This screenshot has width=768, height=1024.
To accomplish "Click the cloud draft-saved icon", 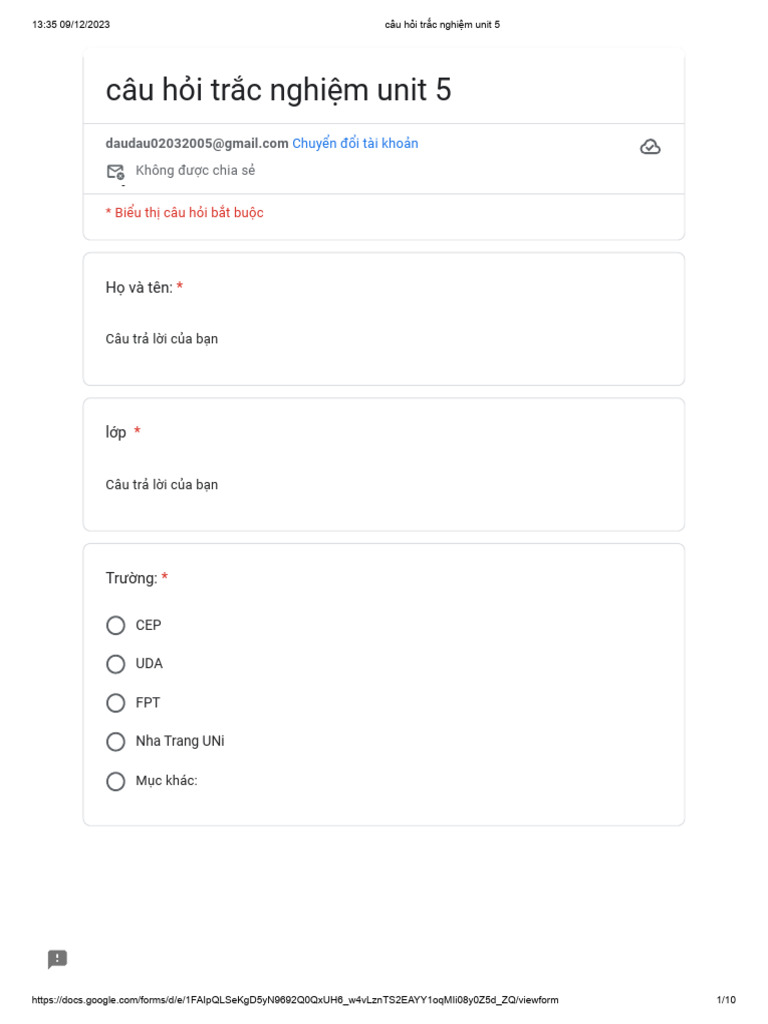I will point(650,147).
